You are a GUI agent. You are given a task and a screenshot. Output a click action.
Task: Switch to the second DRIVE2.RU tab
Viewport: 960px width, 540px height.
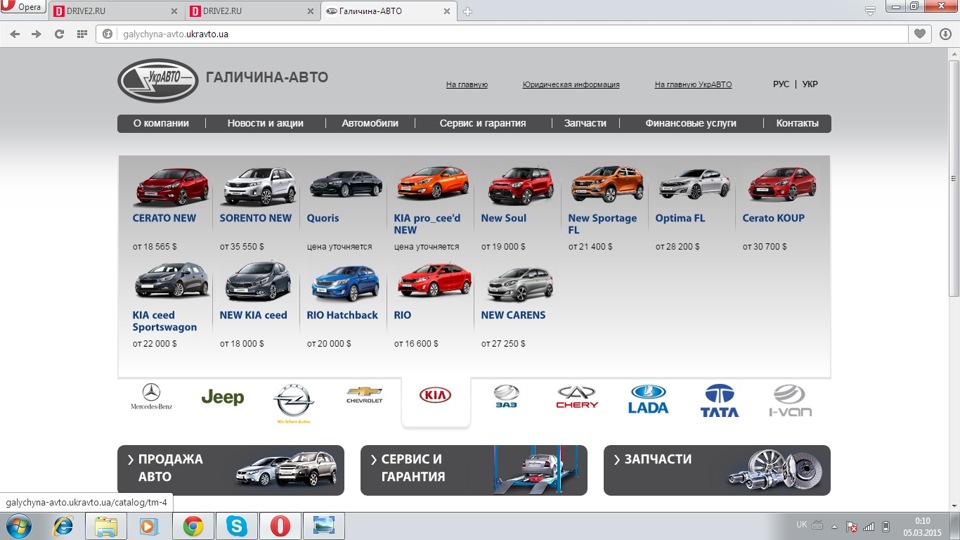click(252, 11)
